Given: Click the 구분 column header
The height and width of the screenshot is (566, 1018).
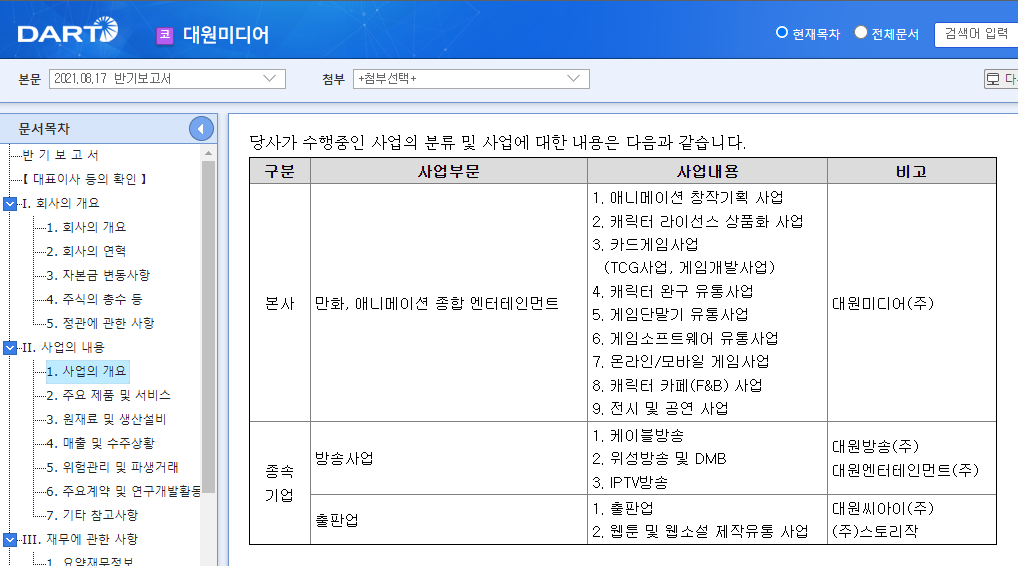Looking at the screenshot, I should click(280, 171).
